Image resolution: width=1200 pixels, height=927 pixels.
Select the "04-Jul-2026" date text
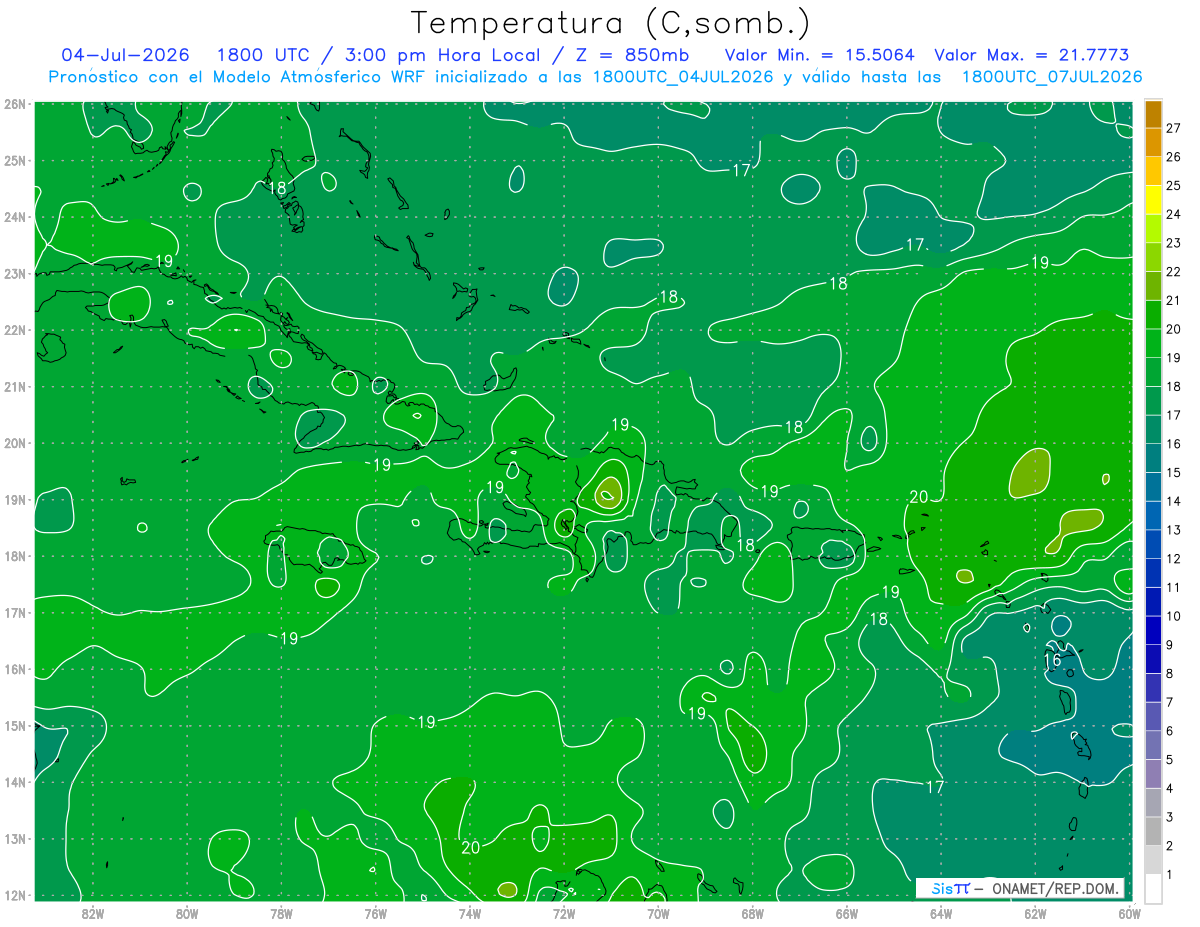click(x=125, y=55)
